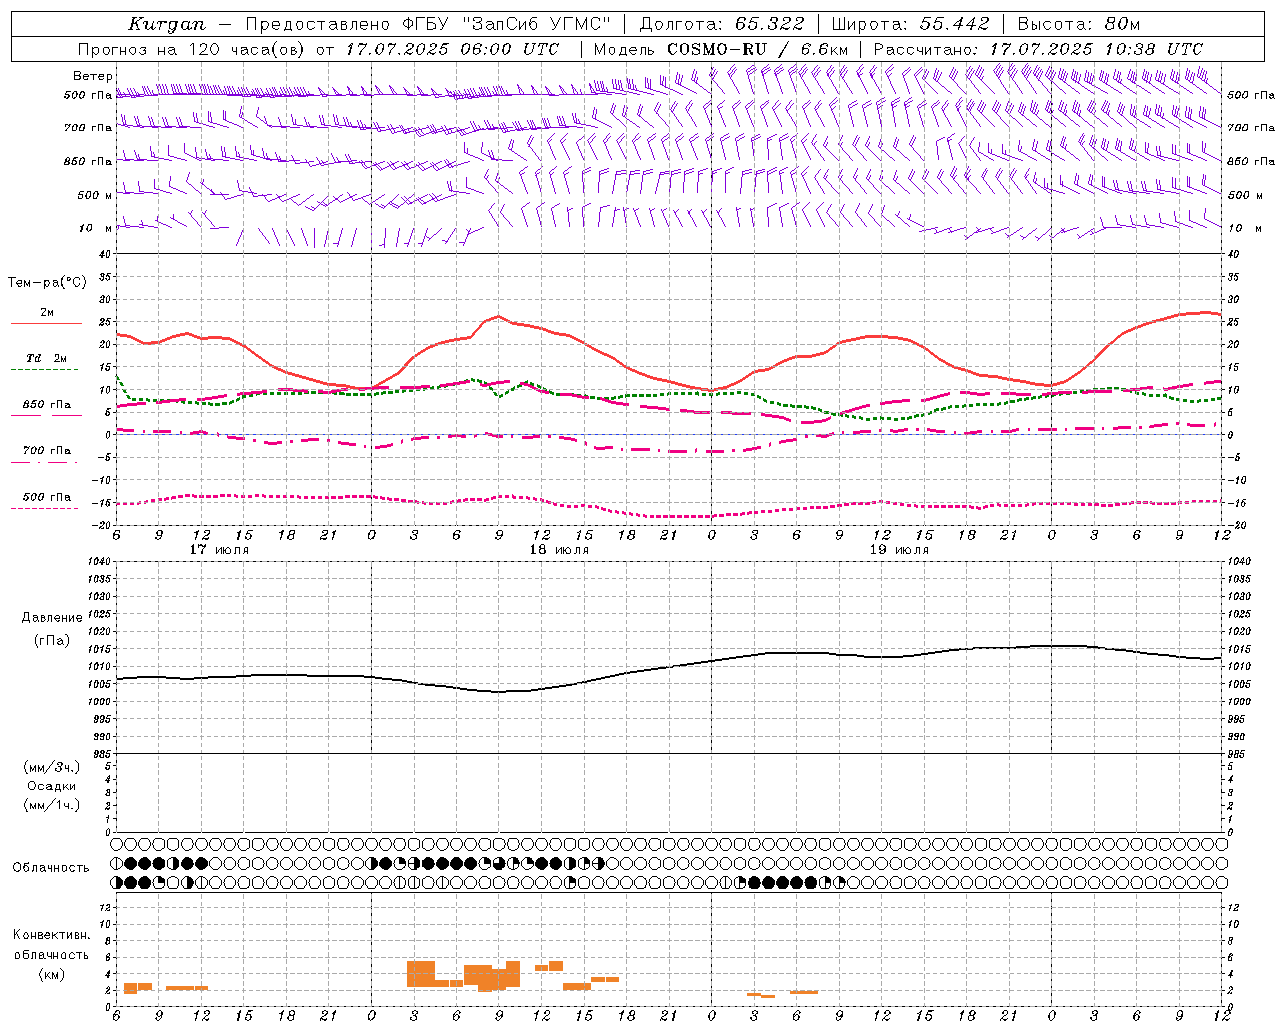Select the "Долгота: 65.322" header value
The image size is (1280, 1024).
[722, 24]
